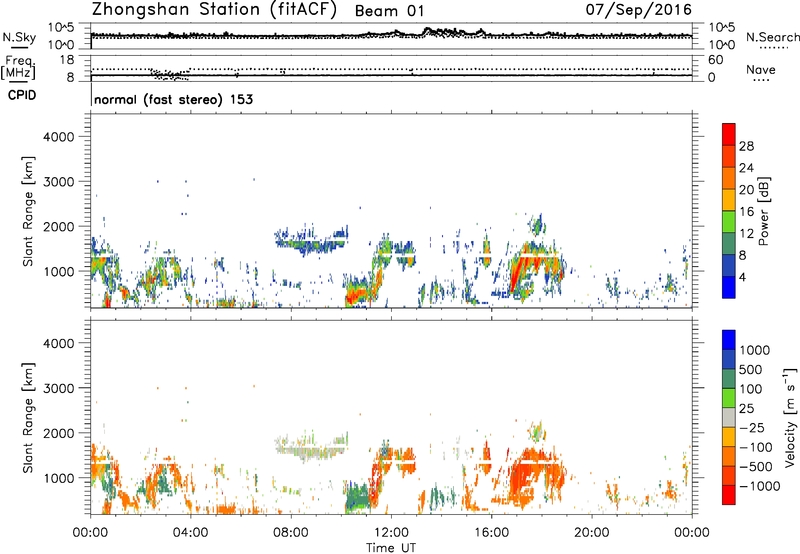The image size is (800, 554).
Task: Pick the grey segment of the Velocity colorbar
Action: pos(729,417)
